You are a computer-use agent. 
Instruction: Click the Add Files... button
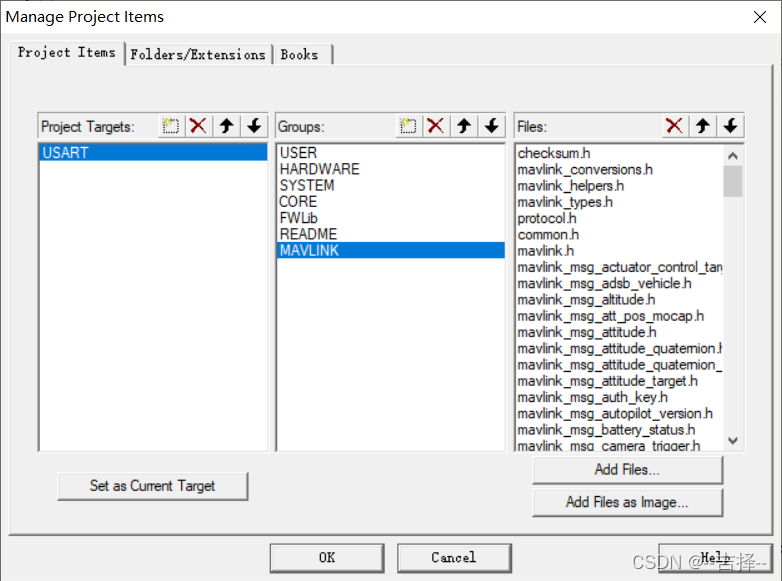click(627, 470)
